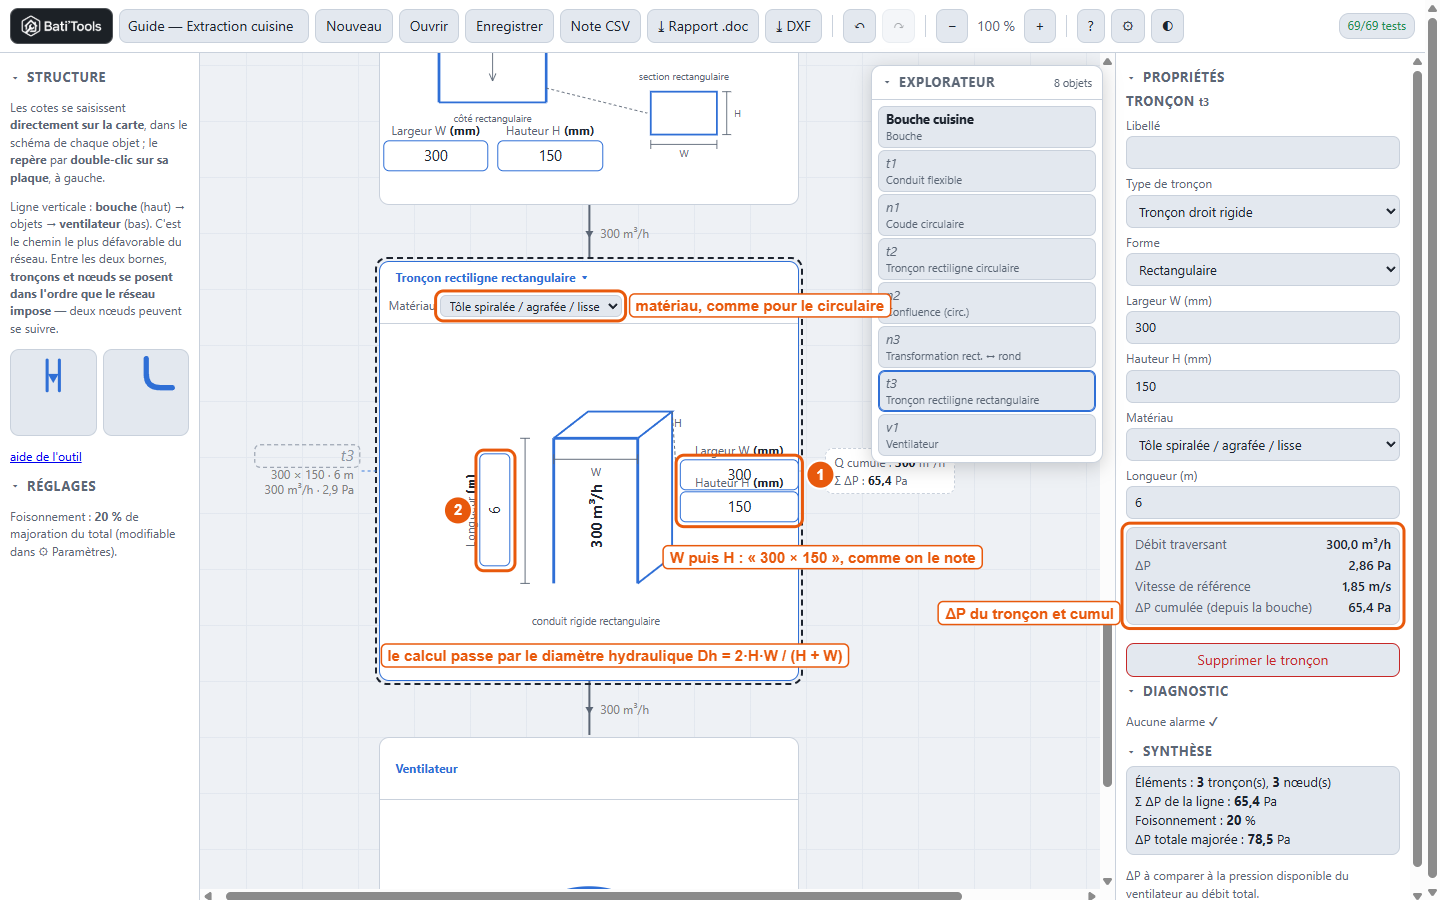Add a straight duct section (H icon) tile
This screenshot has height=900, width=1440.
coord(53,392)
